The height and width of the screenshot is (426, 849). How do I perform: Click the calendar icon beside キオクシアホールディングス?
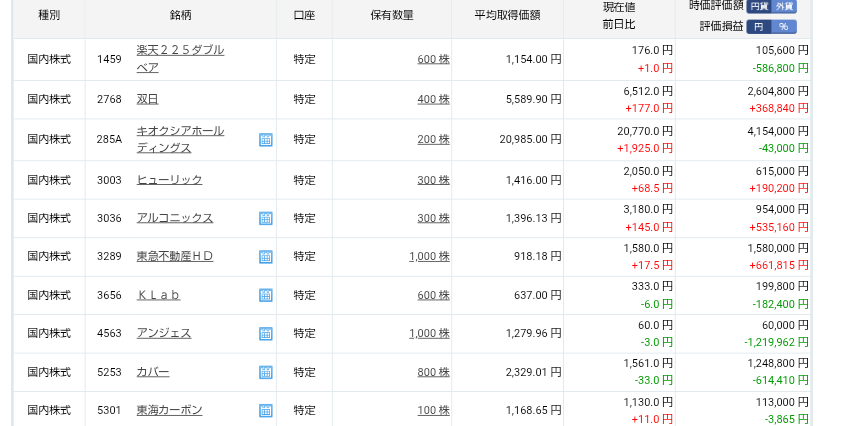(x=265, y=140)
